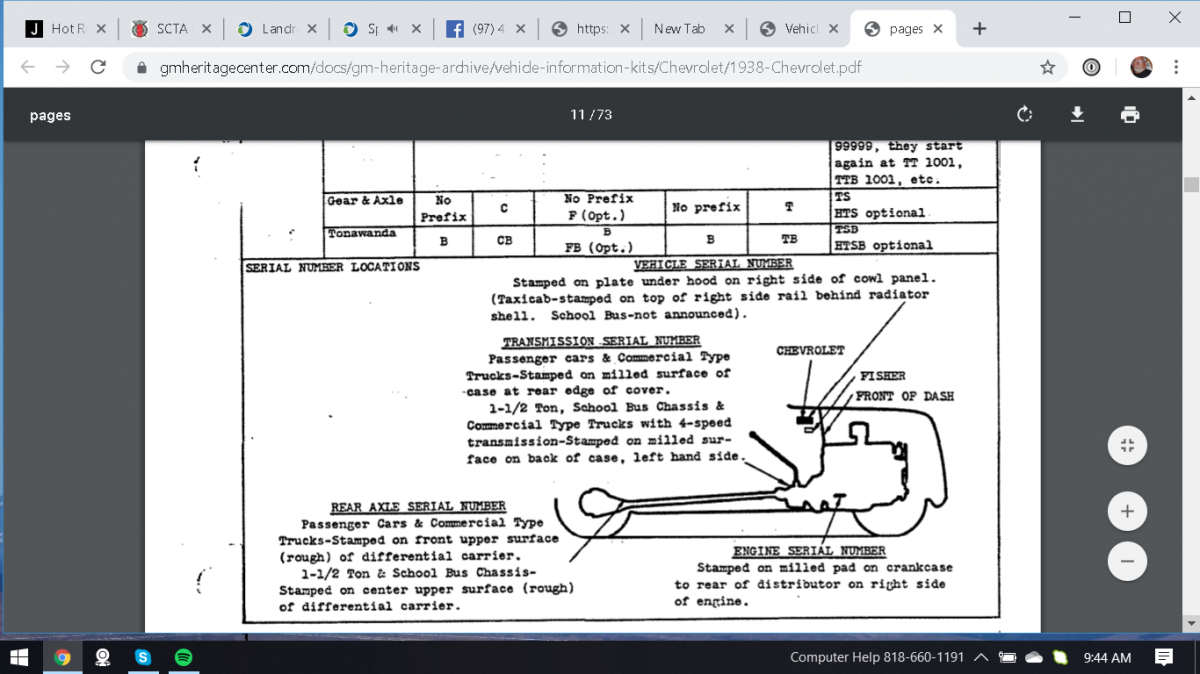The image size is (1200, 674).
Task: Show hidden system tray icons
Action: tap(981, 657)
